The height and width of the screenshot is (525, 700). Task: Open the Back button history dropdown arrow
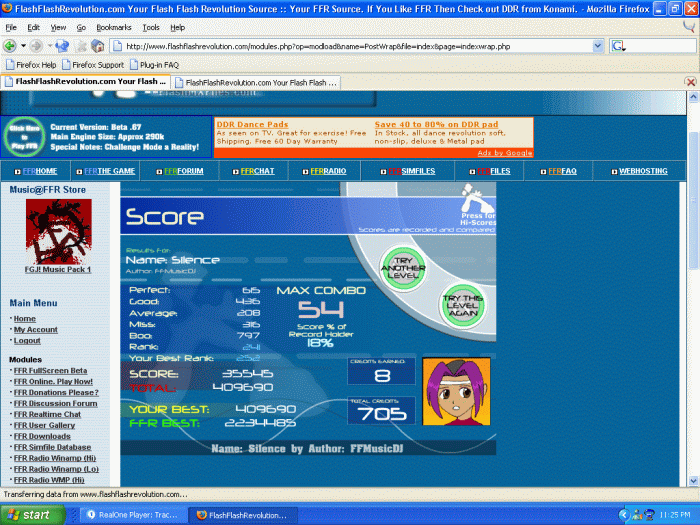(23, 46)
